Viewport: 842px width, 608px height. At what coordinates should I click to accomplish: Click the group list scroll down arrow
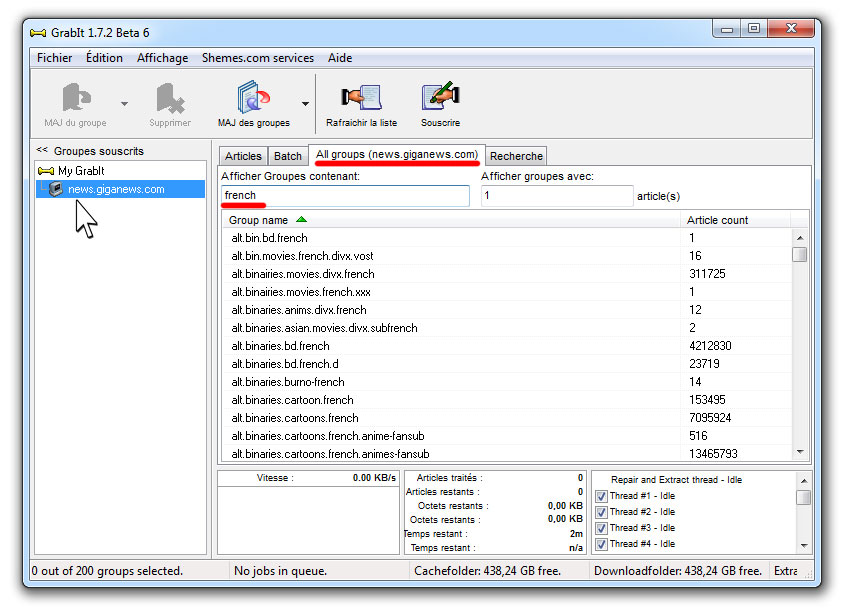point(800,452)
